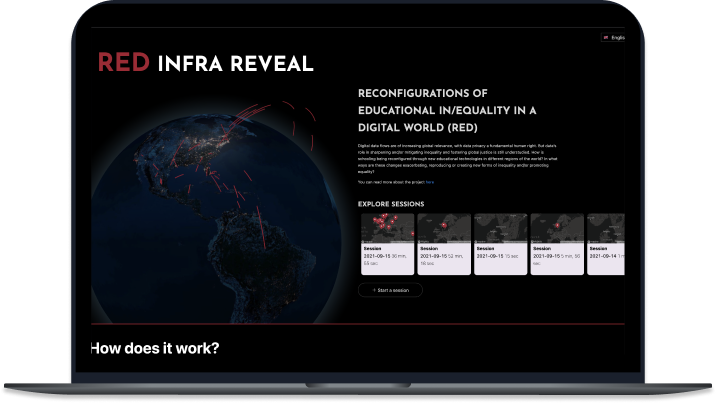Screen dimensions: 716x403
Task: Start a session button
Action: (x=390, y=290)
